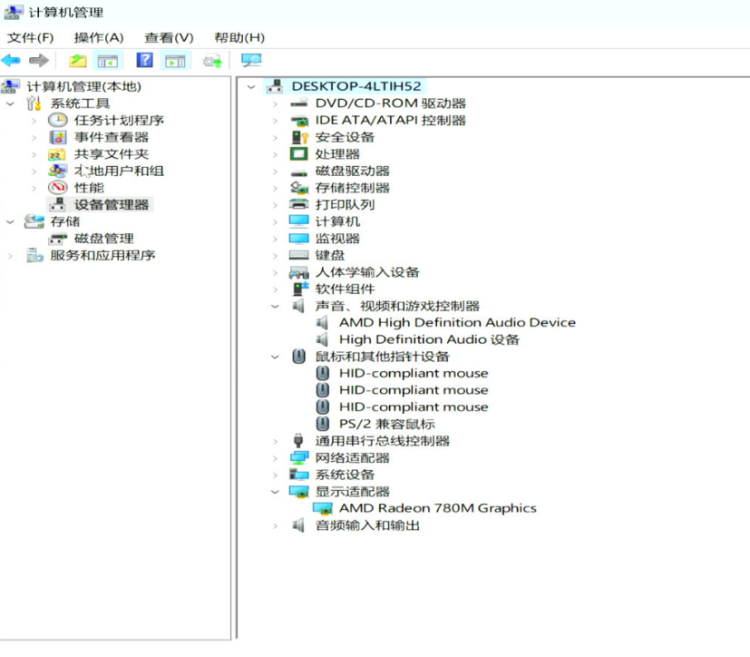Click the update driver toolbar icon

212,61
